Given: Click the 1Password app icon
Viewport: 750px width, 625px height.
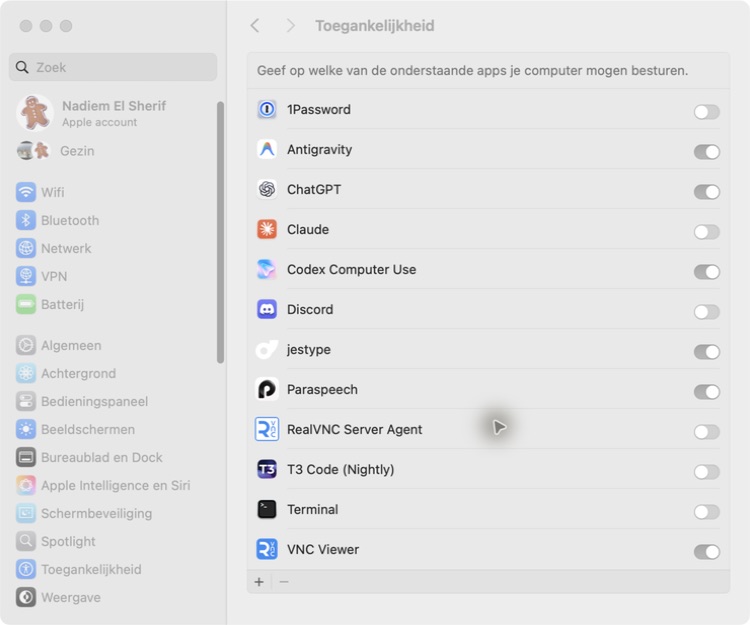Looking at the screenshot, I should pos(267,110).
